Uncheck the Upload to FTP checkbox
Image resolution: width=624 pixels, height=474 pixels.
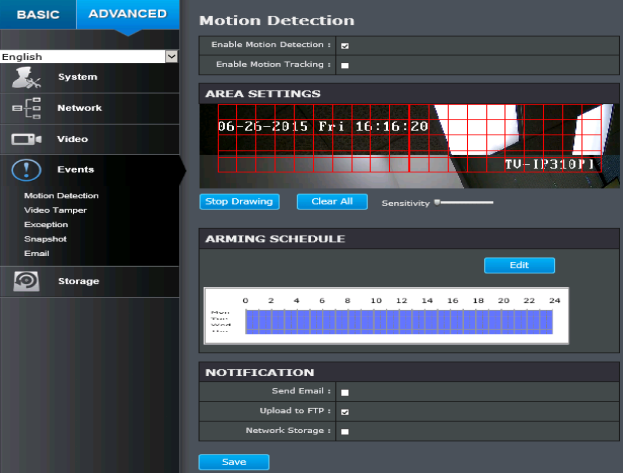tap(345, 412)
